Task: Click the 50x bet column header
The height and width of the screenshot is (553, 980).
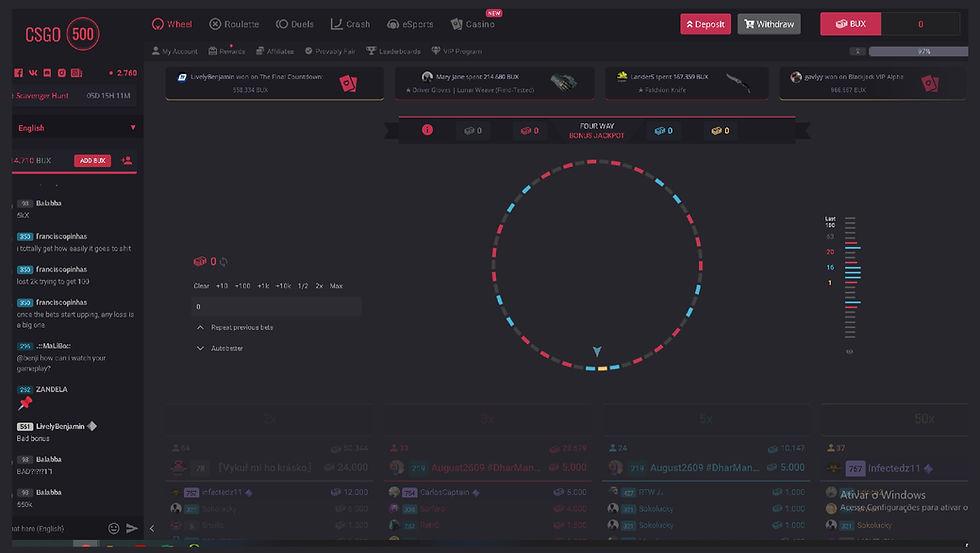Action: 894,419
